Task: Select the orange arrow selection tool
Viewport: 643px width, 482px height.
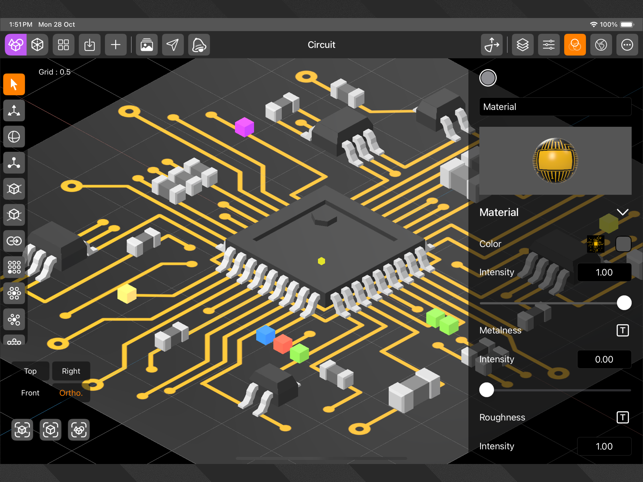Action: click(x=14, y=85)
